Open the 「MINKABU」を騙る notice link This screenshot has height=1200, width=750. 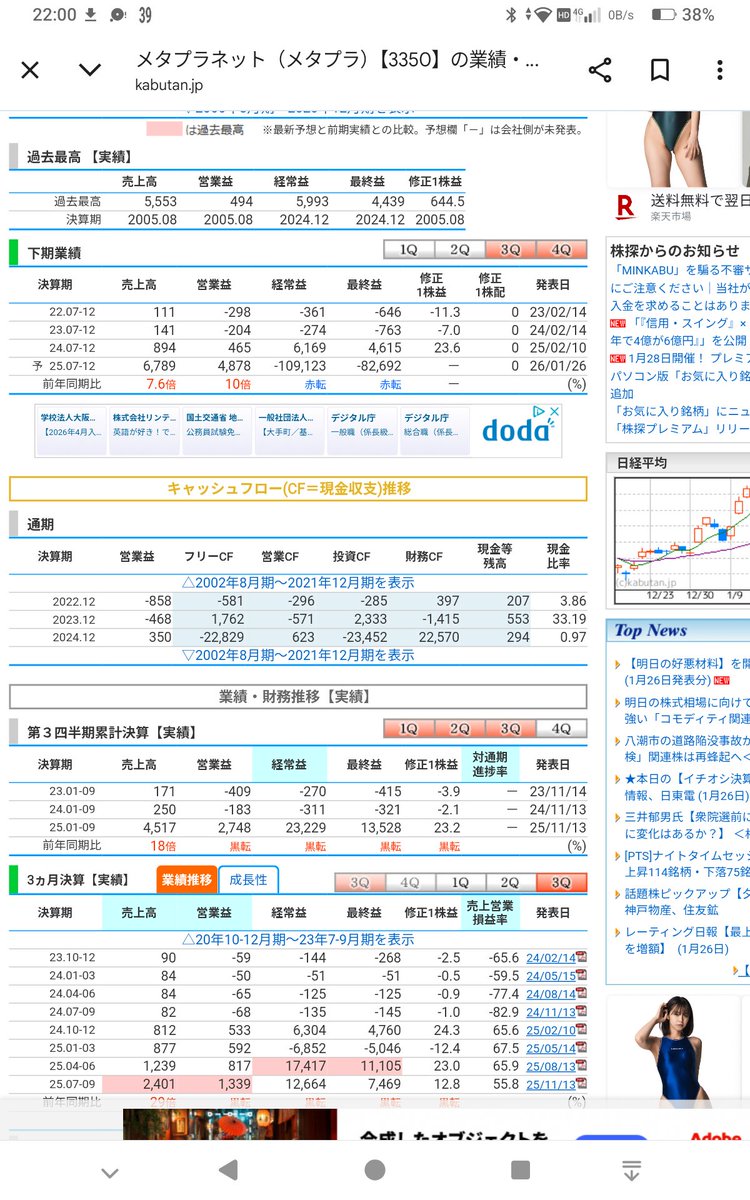[680, 287]
